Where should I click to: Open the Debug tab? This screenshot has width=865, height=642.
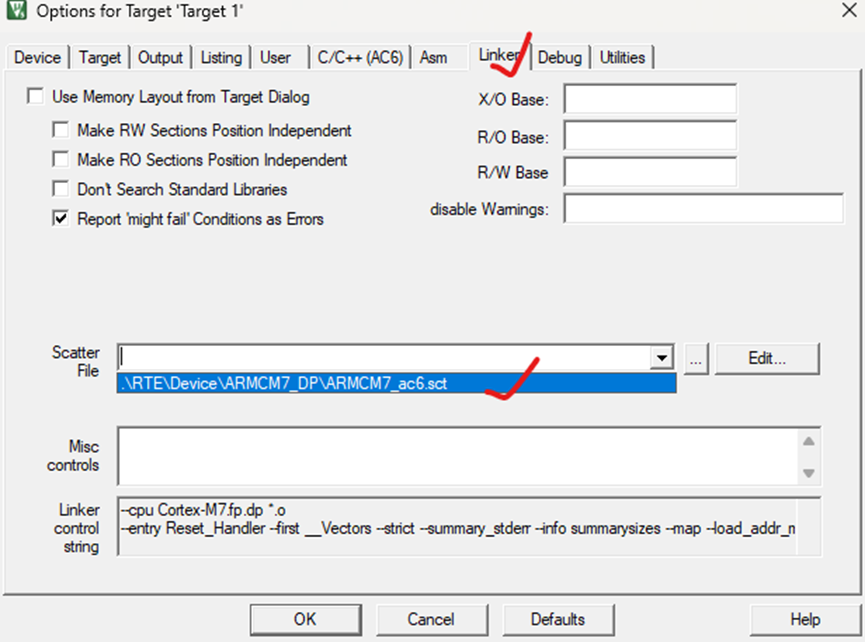pos(559,57)
